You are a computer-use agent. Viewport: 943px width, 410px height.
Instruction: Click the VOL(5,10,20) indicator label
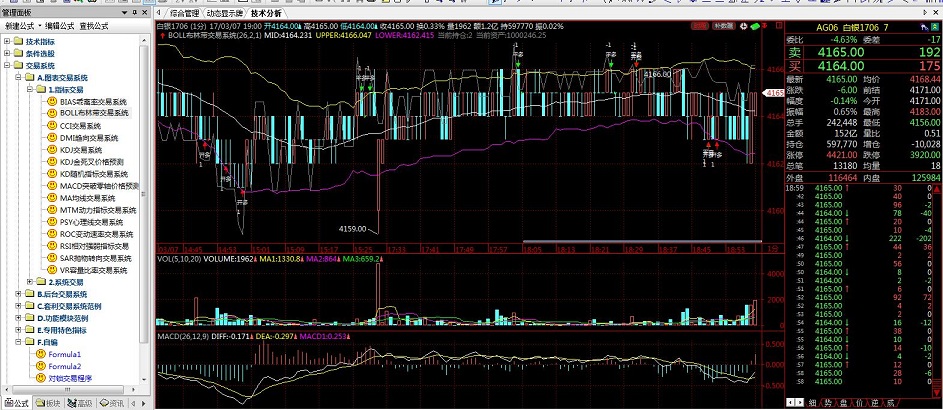coord(179,259)
